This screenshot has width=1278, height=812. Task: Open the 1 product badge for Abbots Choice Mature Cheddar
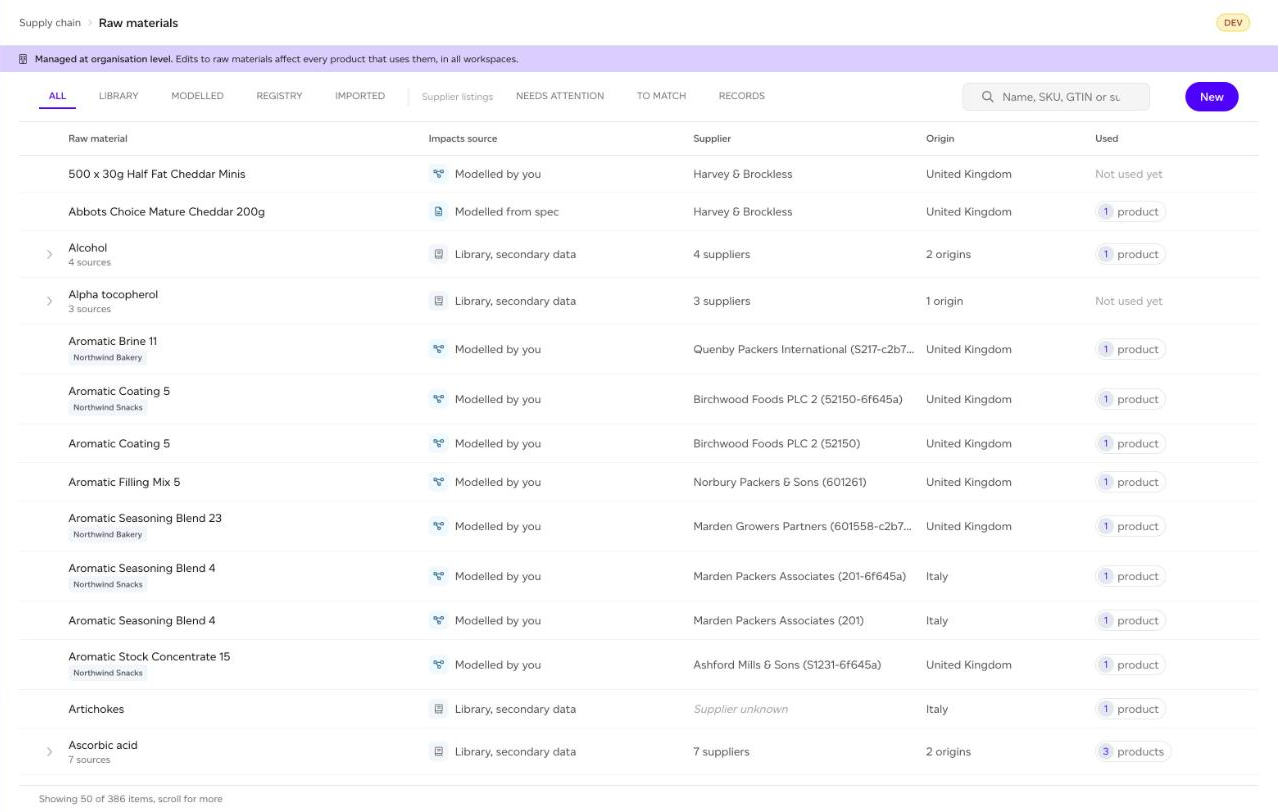[1130, 212]
